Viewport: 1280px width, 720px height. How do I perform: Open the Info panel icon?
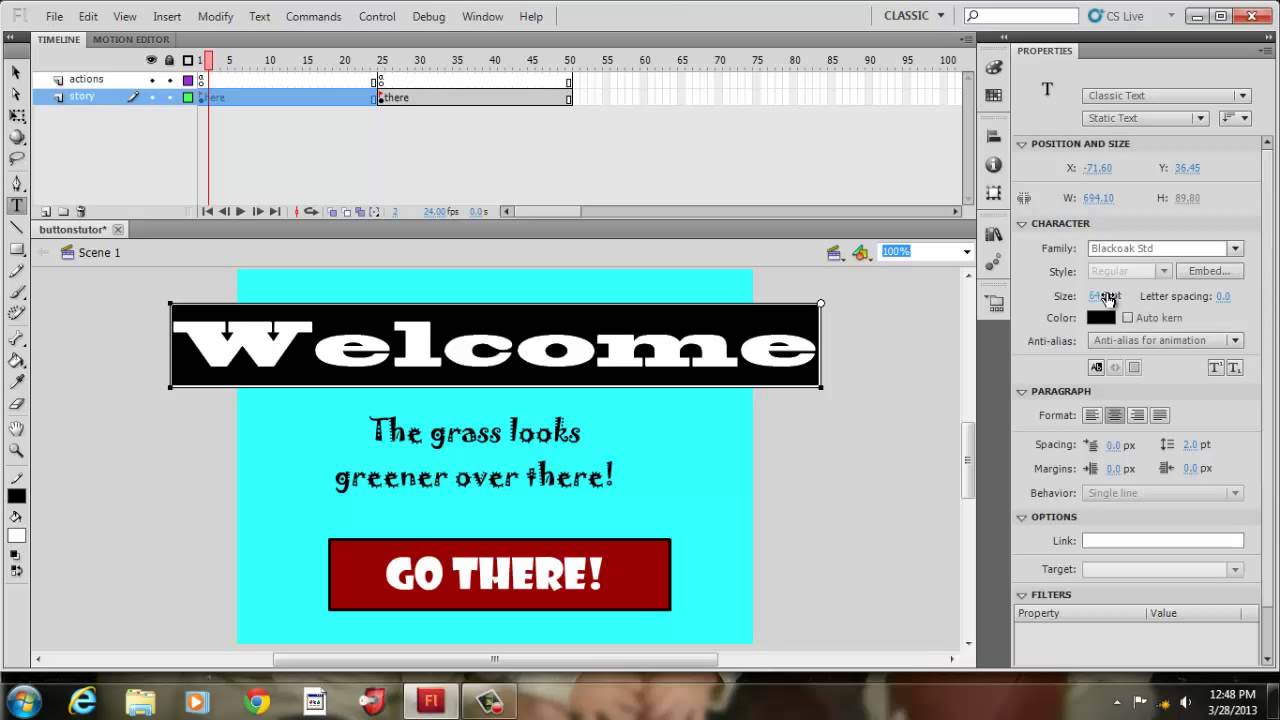(993, 164)
